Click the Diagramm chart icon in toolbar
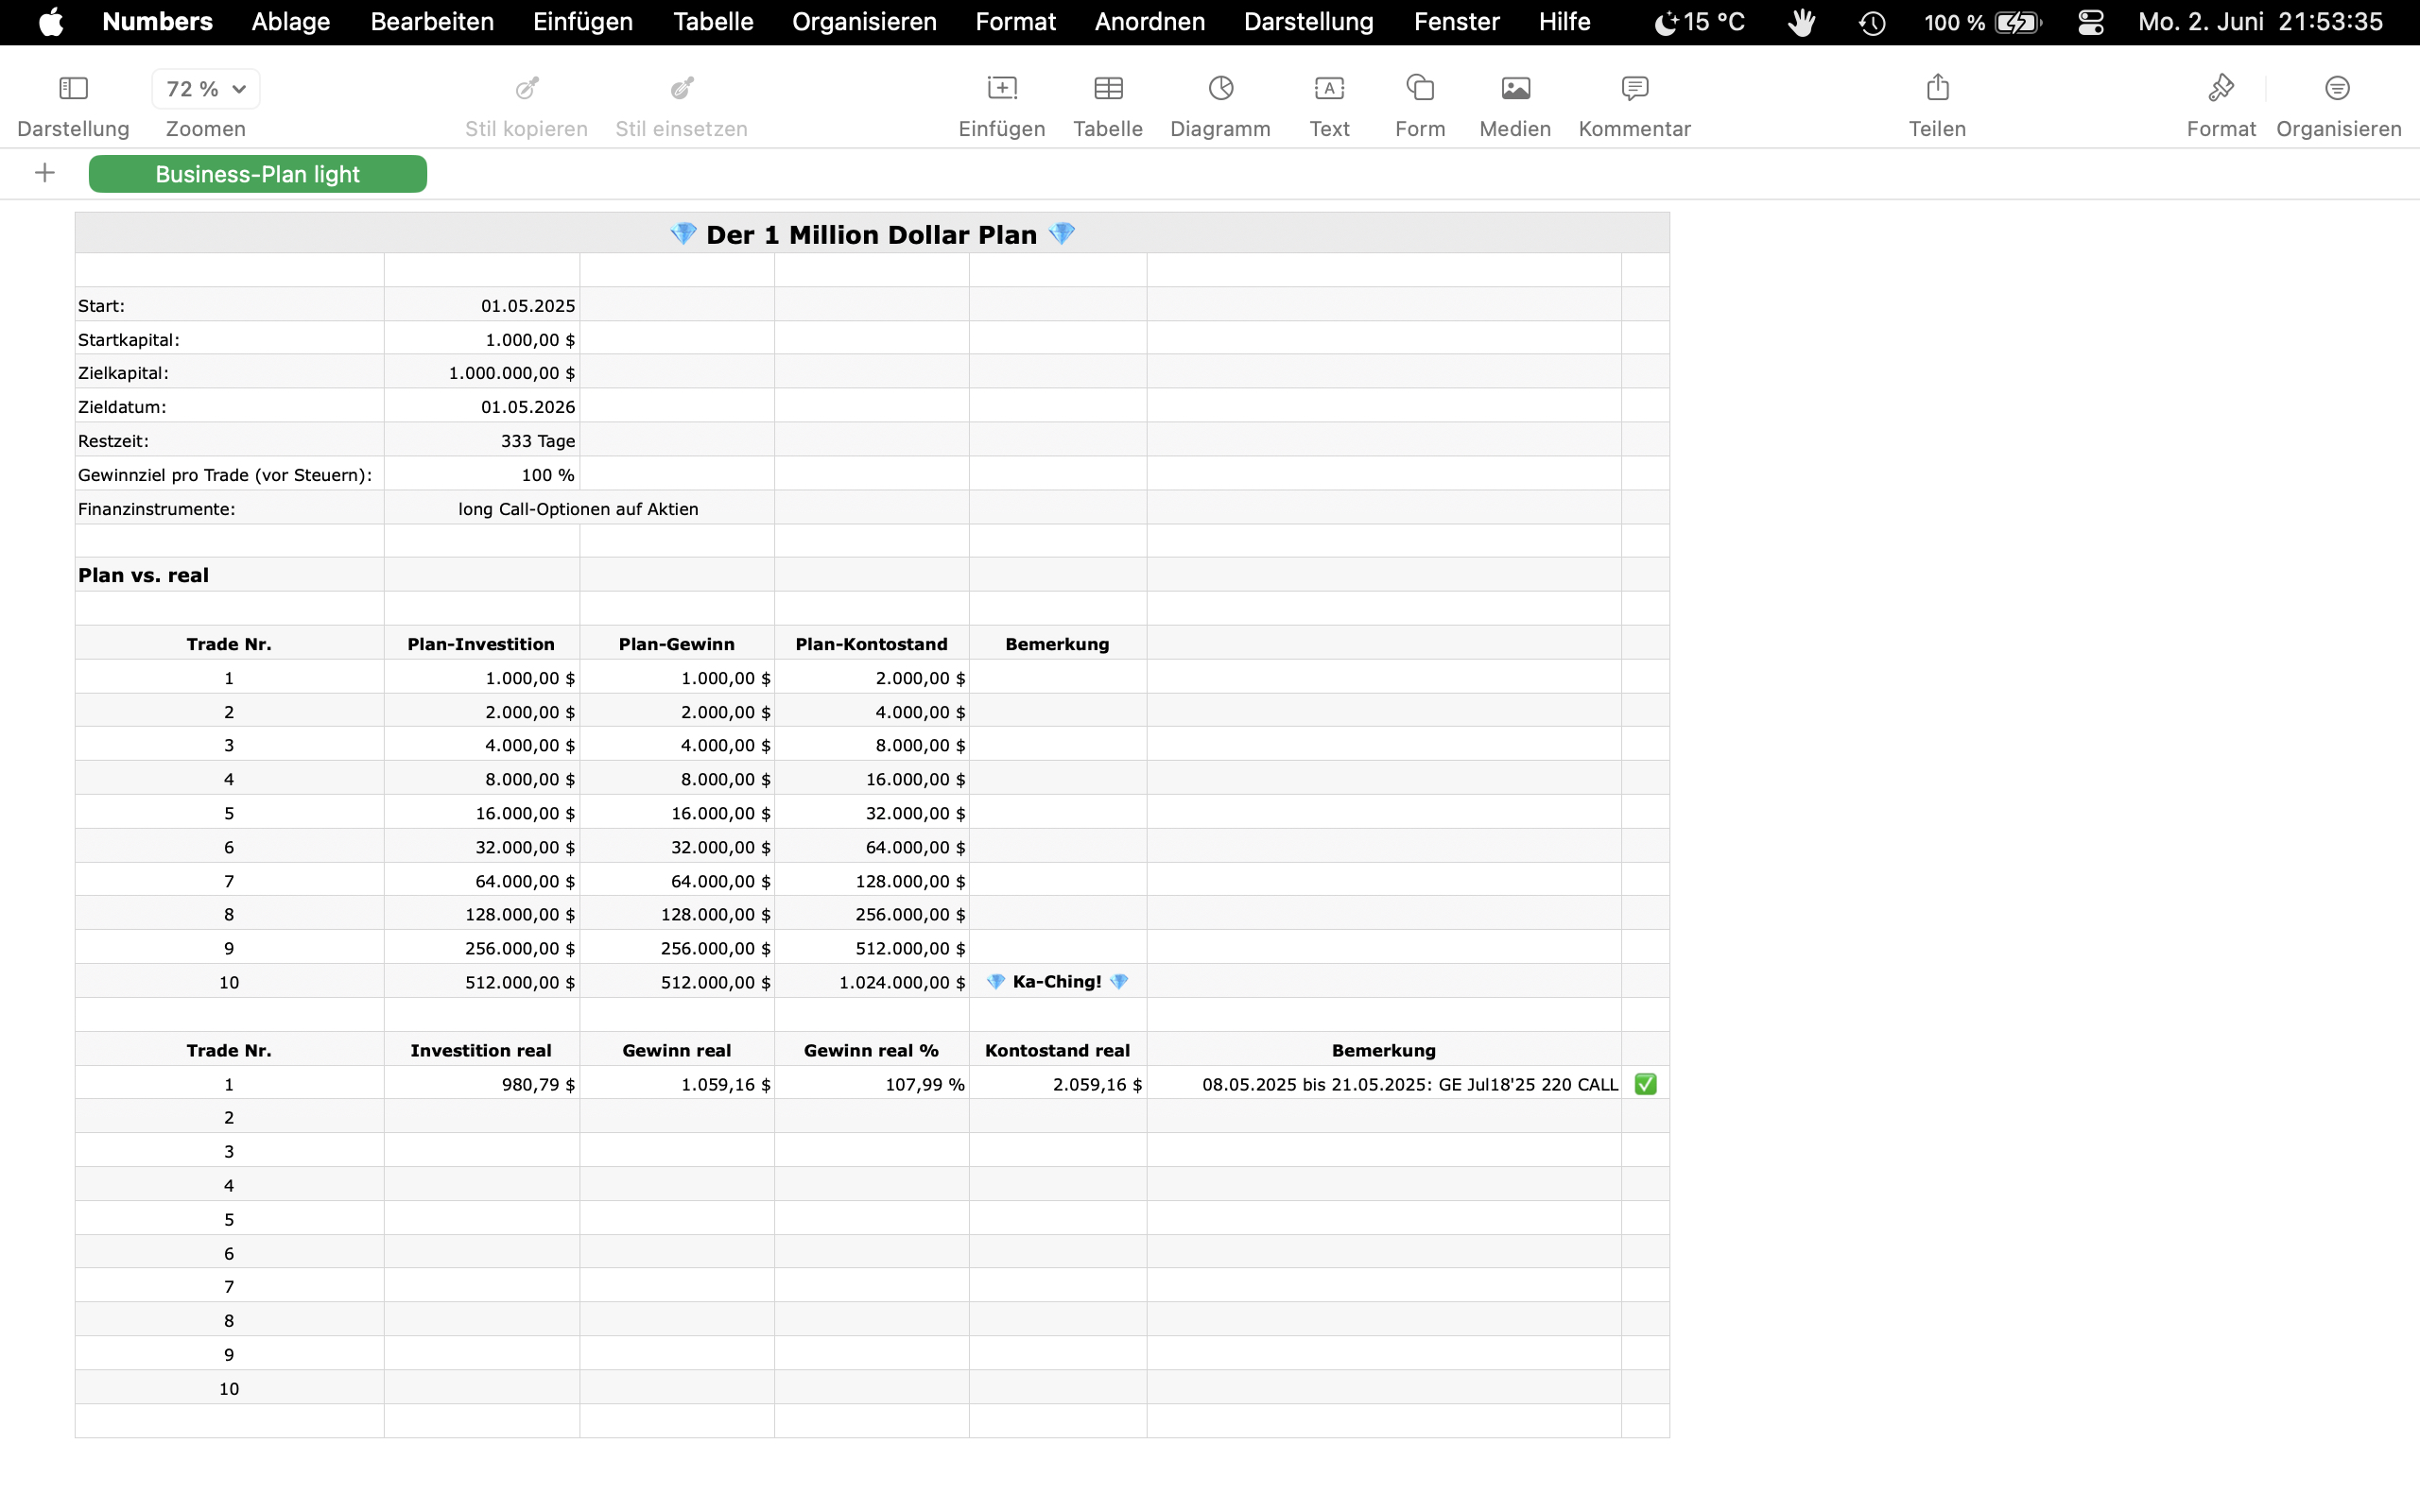This screenshot has width=2420, height=1512. 1220,89
